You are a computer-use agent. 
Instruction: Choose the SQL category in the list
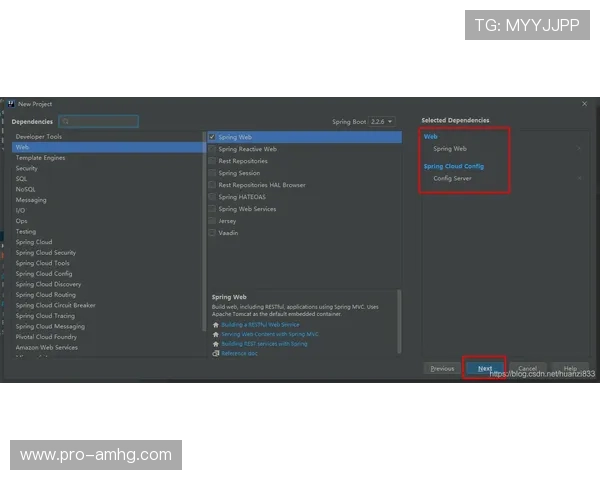pos(22,179)
